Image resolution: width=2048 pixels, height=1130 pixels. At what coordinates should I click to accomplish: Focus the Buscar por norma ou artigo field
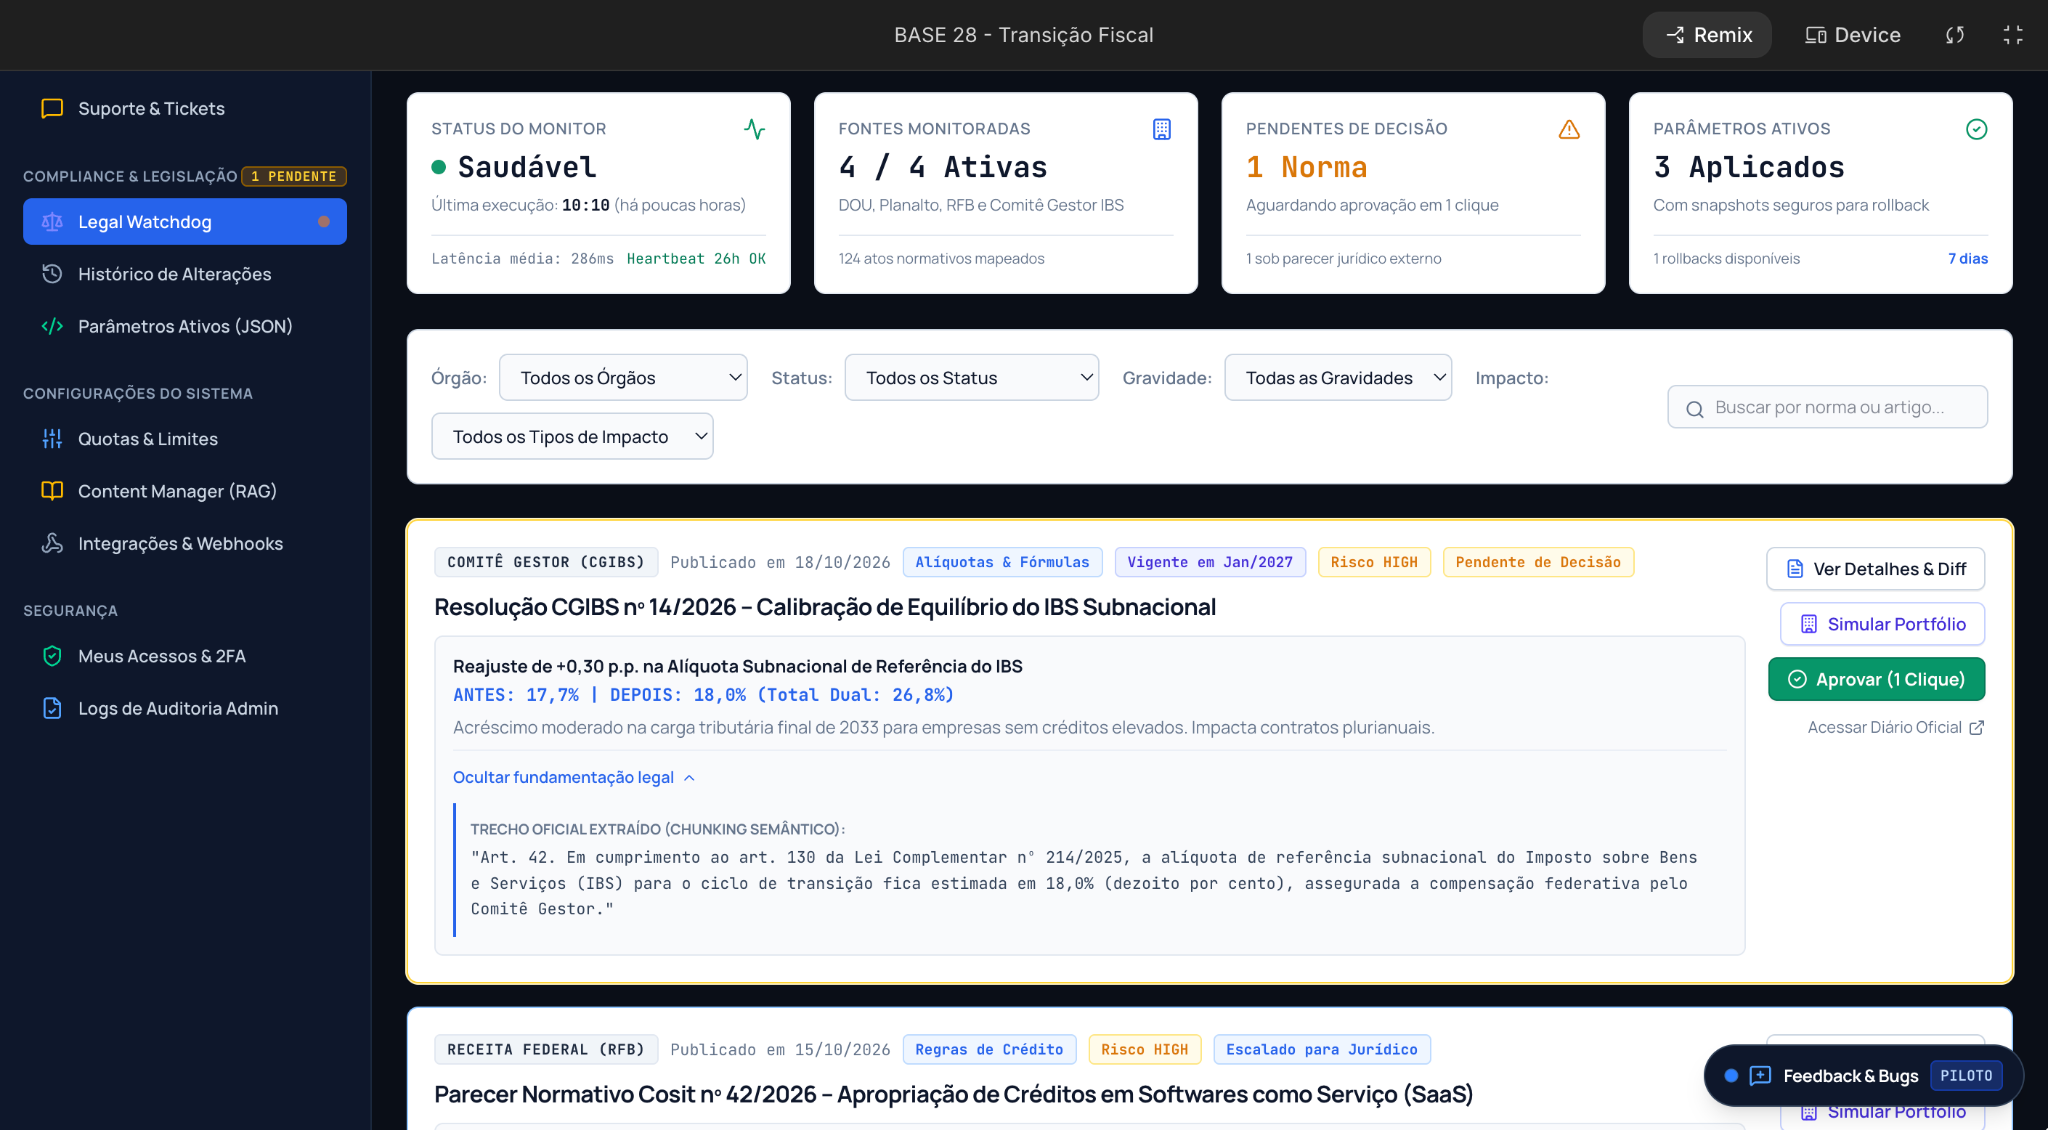point(1827,407)
